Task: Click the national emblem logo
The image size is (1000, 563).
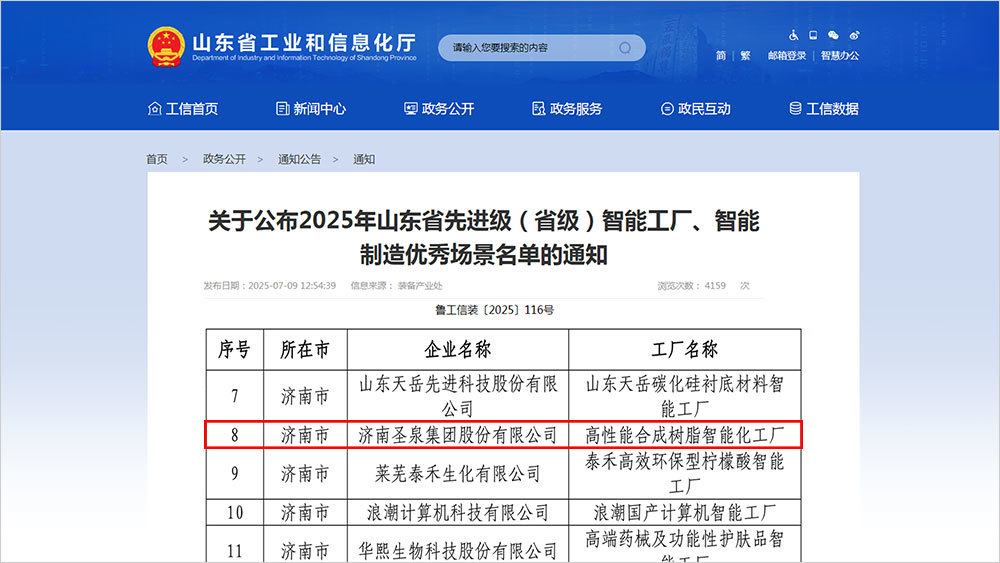Action: coord(166,47)
